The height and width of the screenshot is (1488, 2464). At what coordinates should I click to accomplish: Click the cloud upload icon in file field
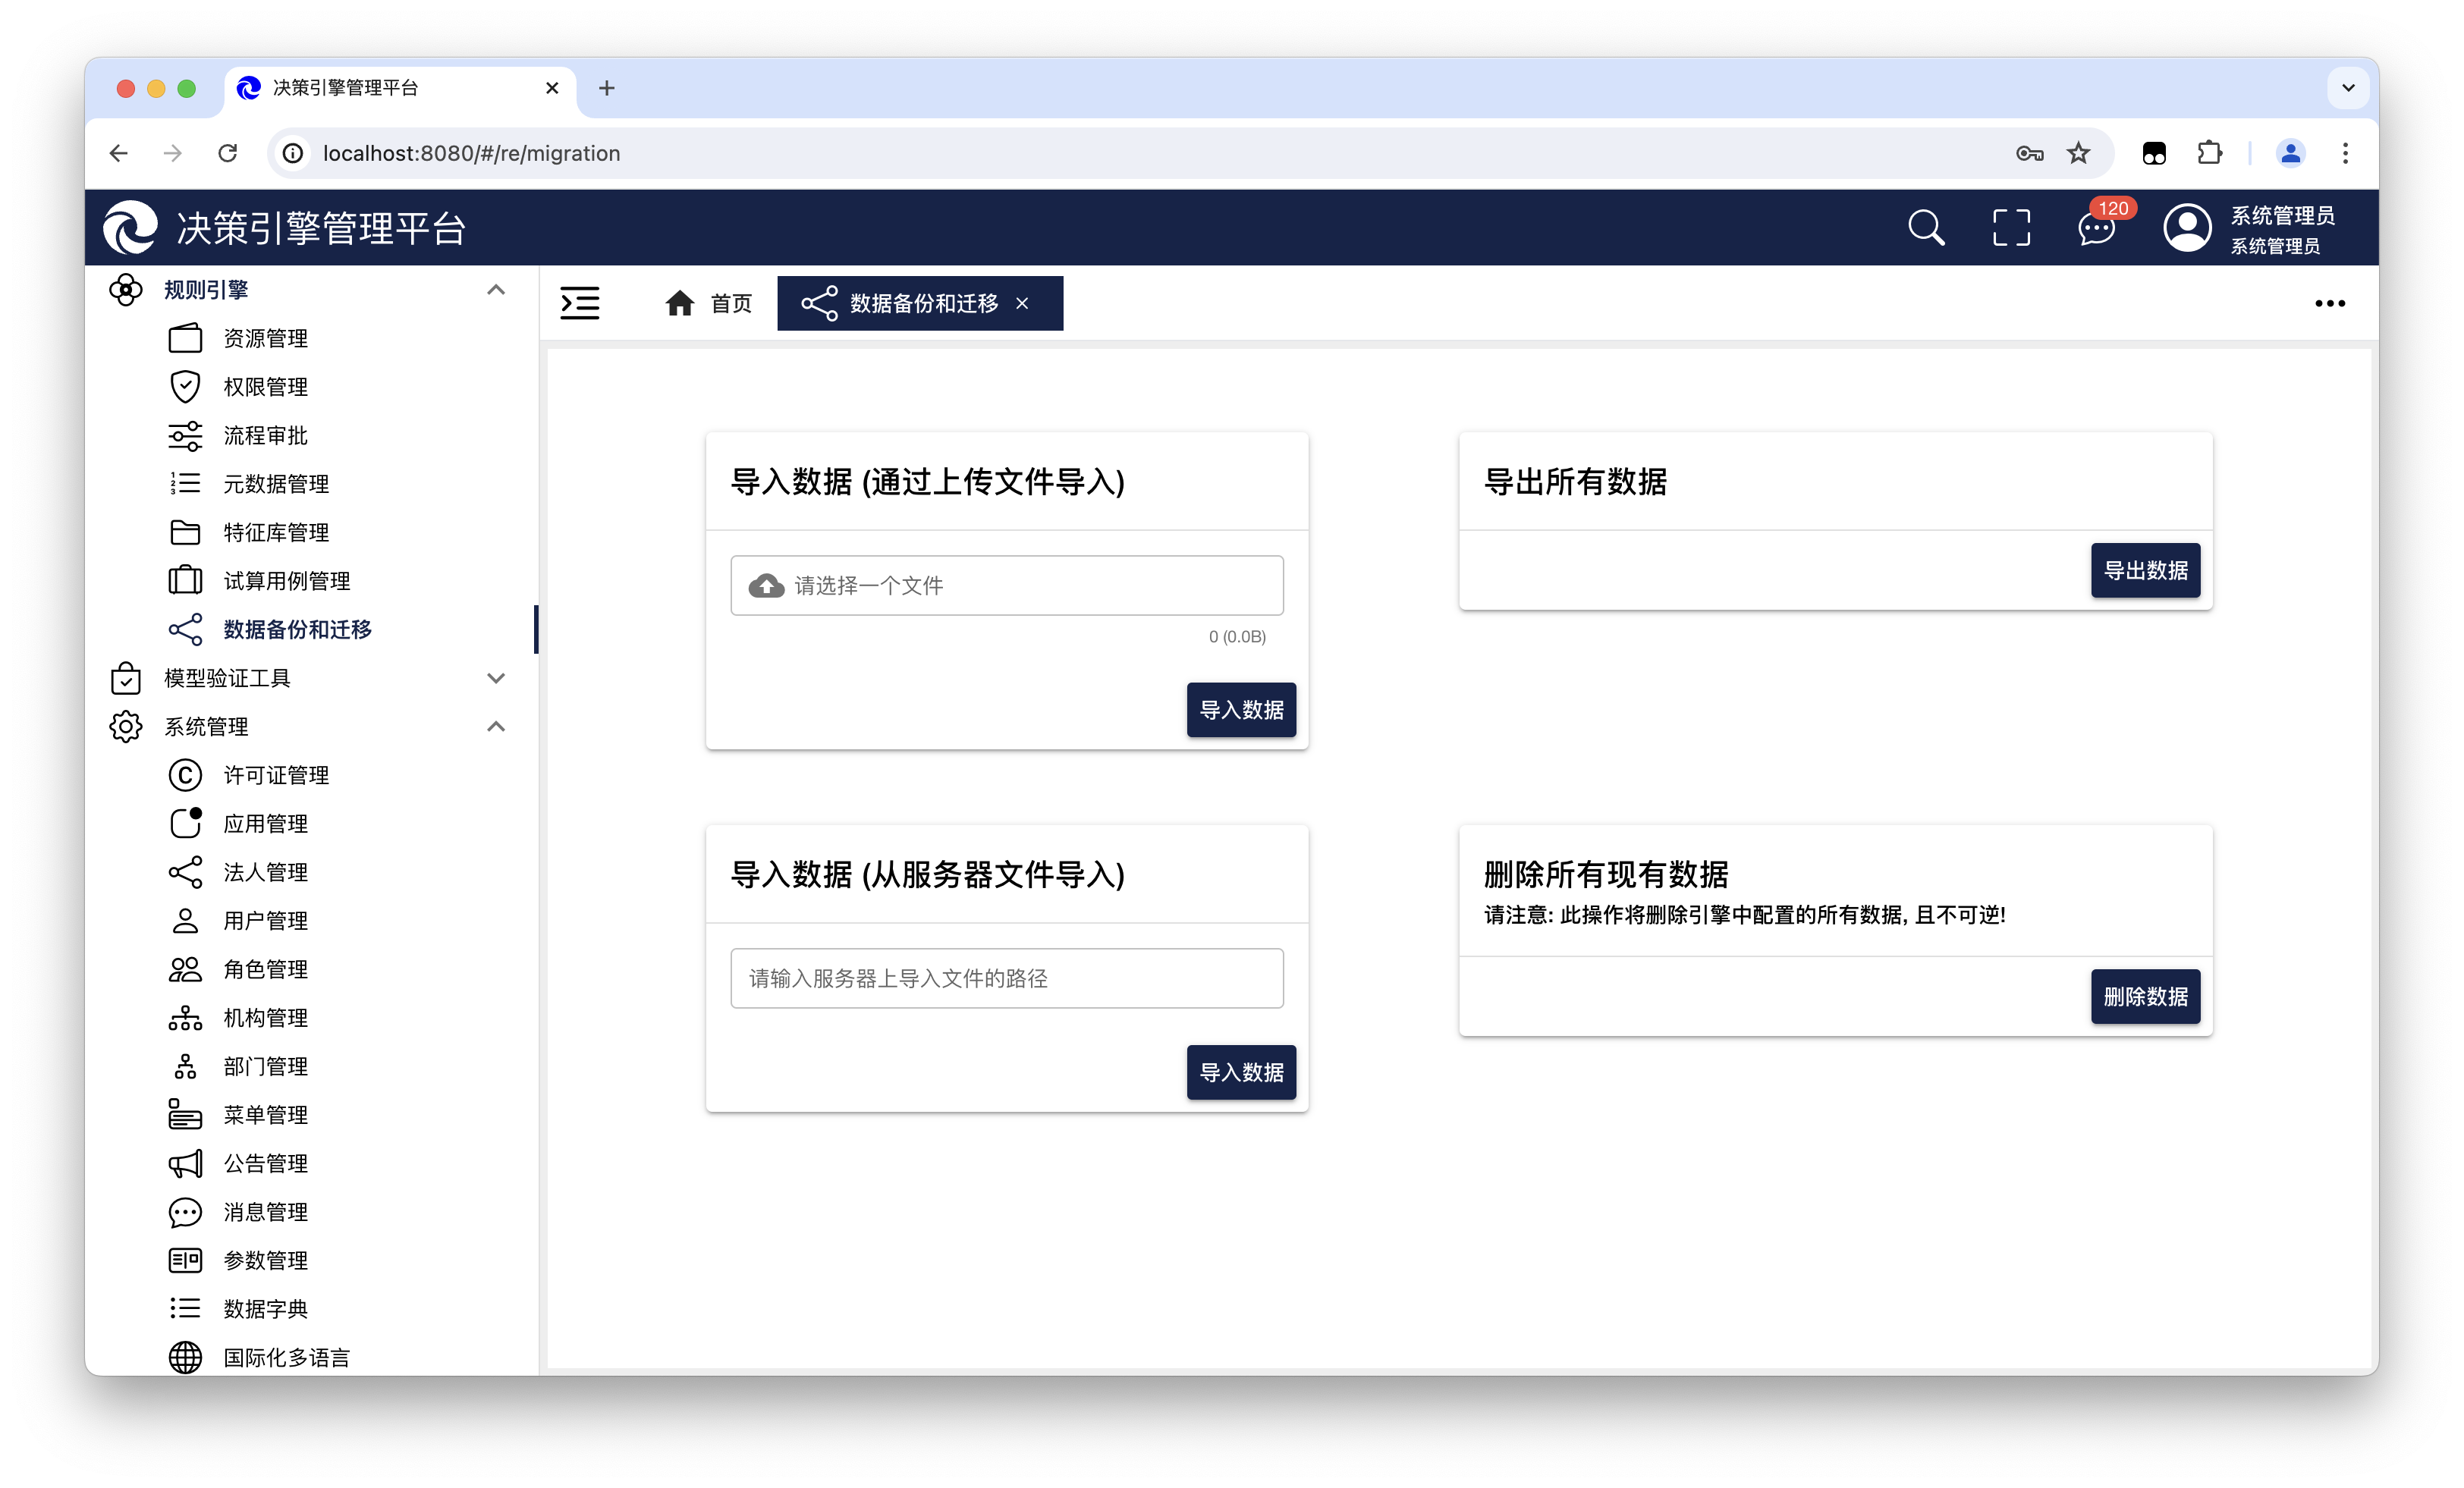[x=767, y=586]
